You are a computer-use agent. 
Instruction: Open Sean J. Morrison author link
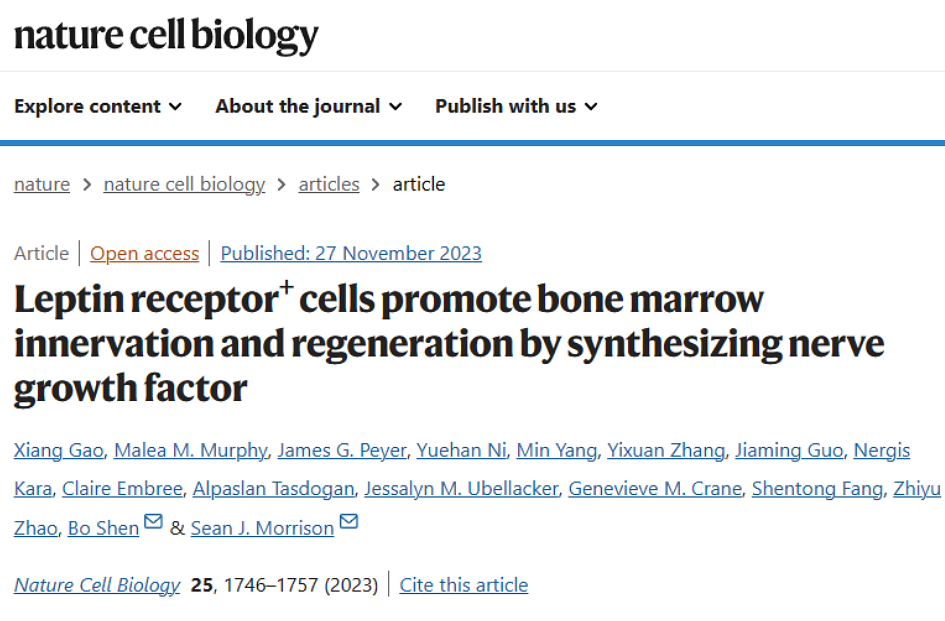tap(262, 528)
